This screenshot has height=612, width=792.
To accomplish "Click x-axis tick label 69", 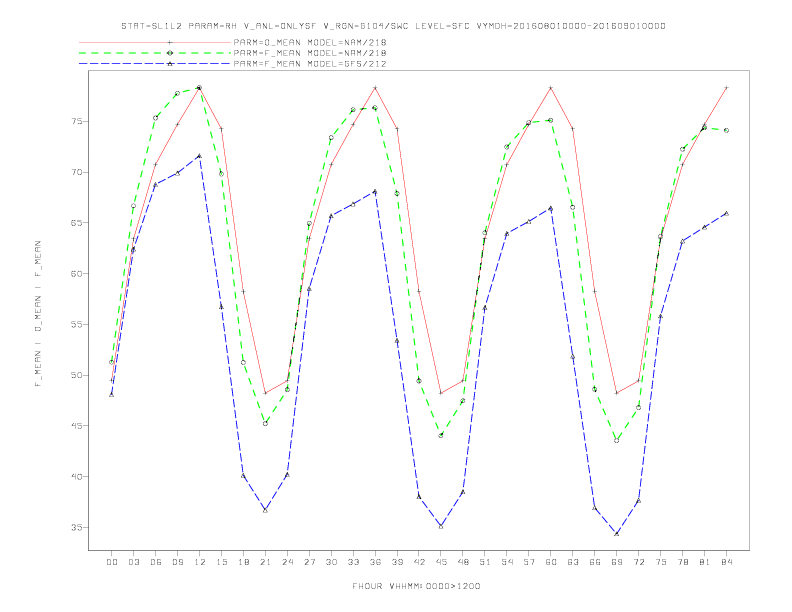I will point(617,562).
